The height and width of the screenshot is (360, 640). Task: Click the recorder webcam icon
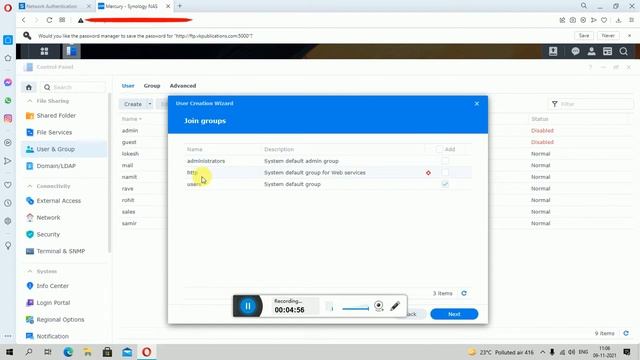[x=379, y=306]
